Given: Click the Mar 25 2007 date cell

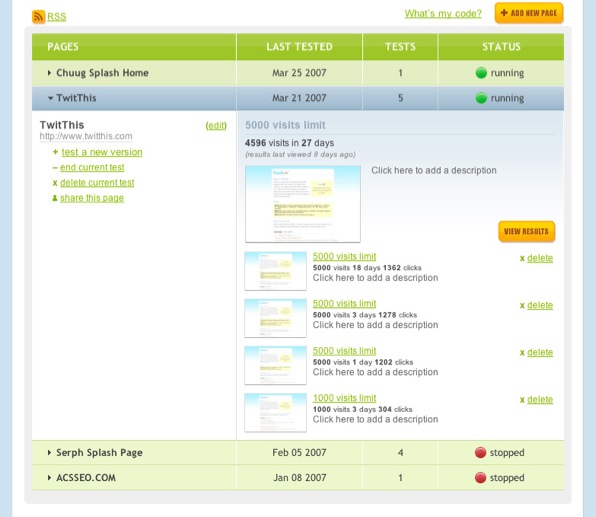Looking at the screenshot, I should pyautogui.click(x=299, y=73).
